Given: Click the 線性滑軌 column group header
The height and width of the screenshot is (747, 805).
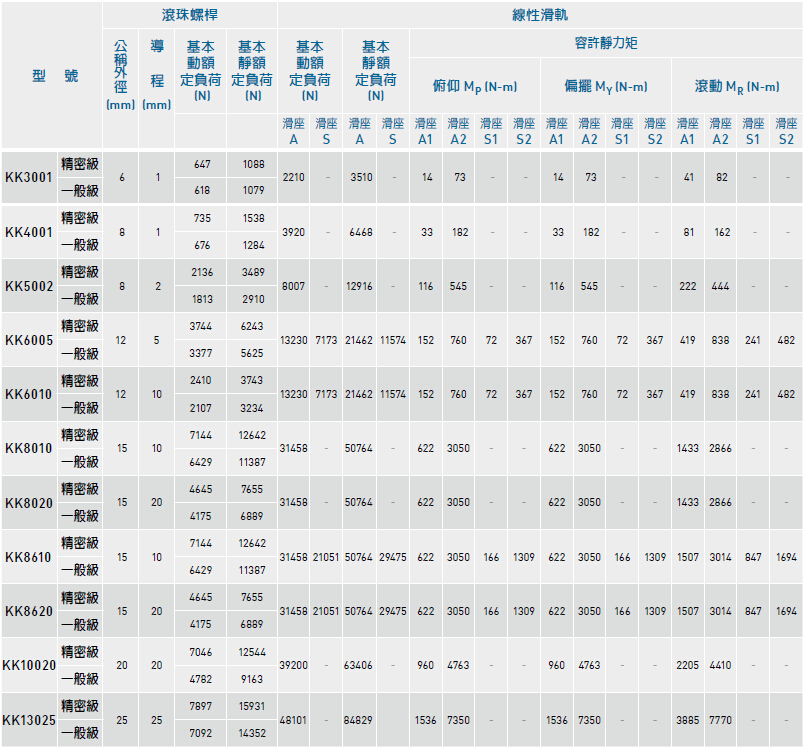Looking at the screenshot, I should [x=543, y=12].
